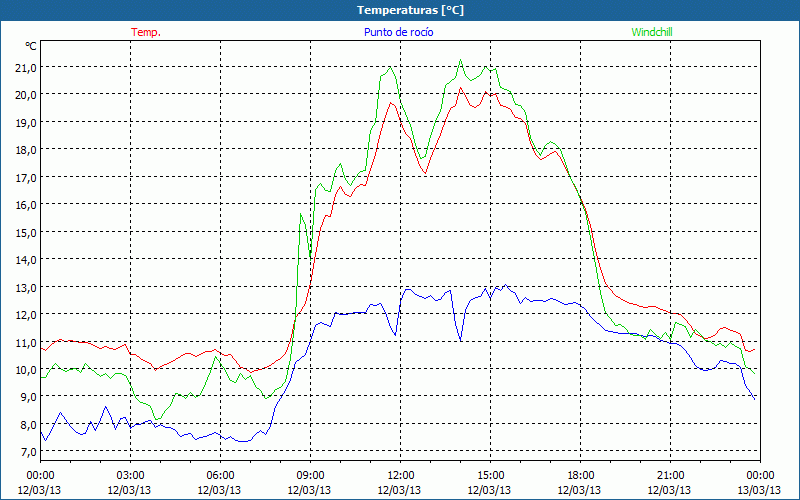Click the 18:00 time axis label
This screenshot has height=500, width=800.
(x=580, y=476)
